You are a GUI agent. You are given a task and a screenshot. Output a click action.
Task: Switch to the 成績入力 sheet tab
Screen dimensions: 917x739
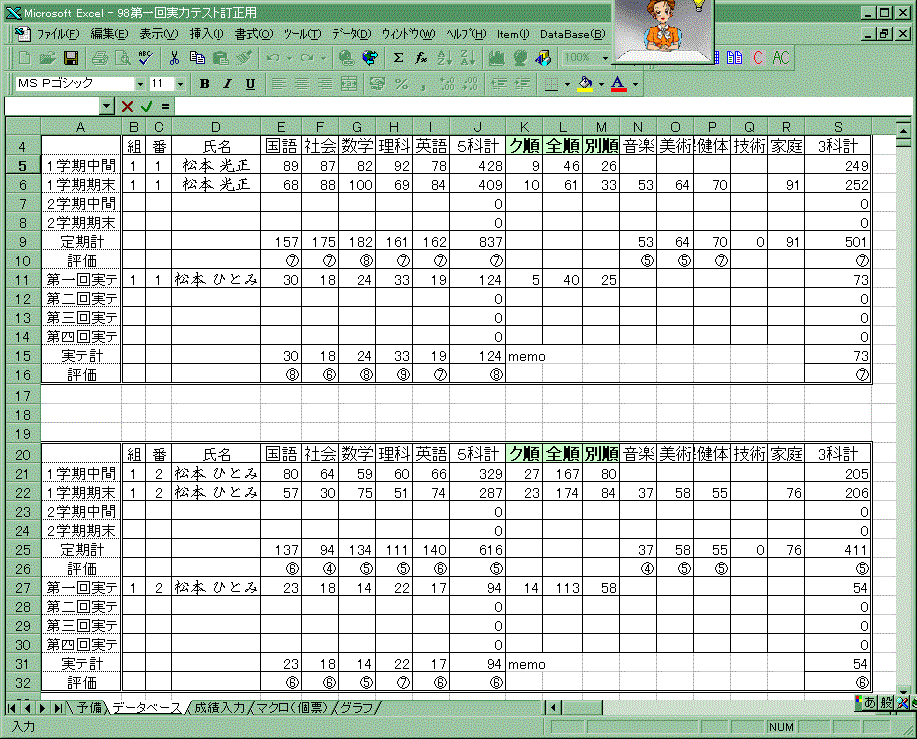(x=219, y=707)
